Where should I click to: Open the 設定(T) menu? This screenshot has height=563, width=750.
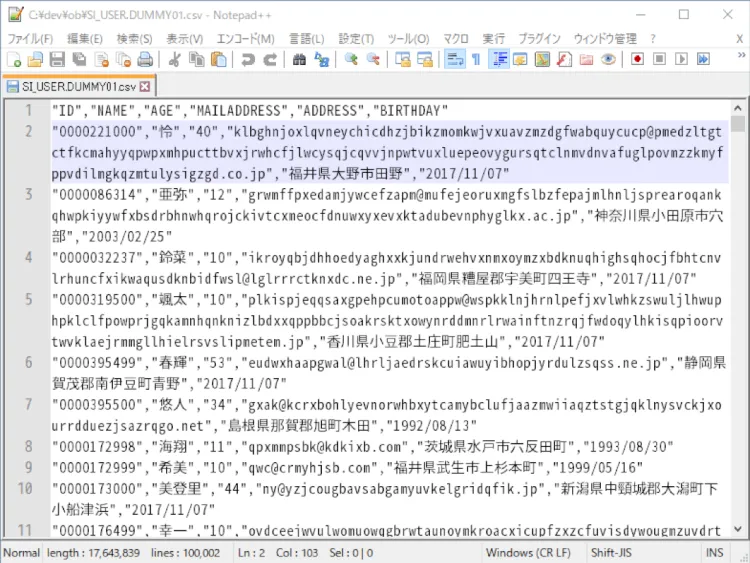coord(356,39)
